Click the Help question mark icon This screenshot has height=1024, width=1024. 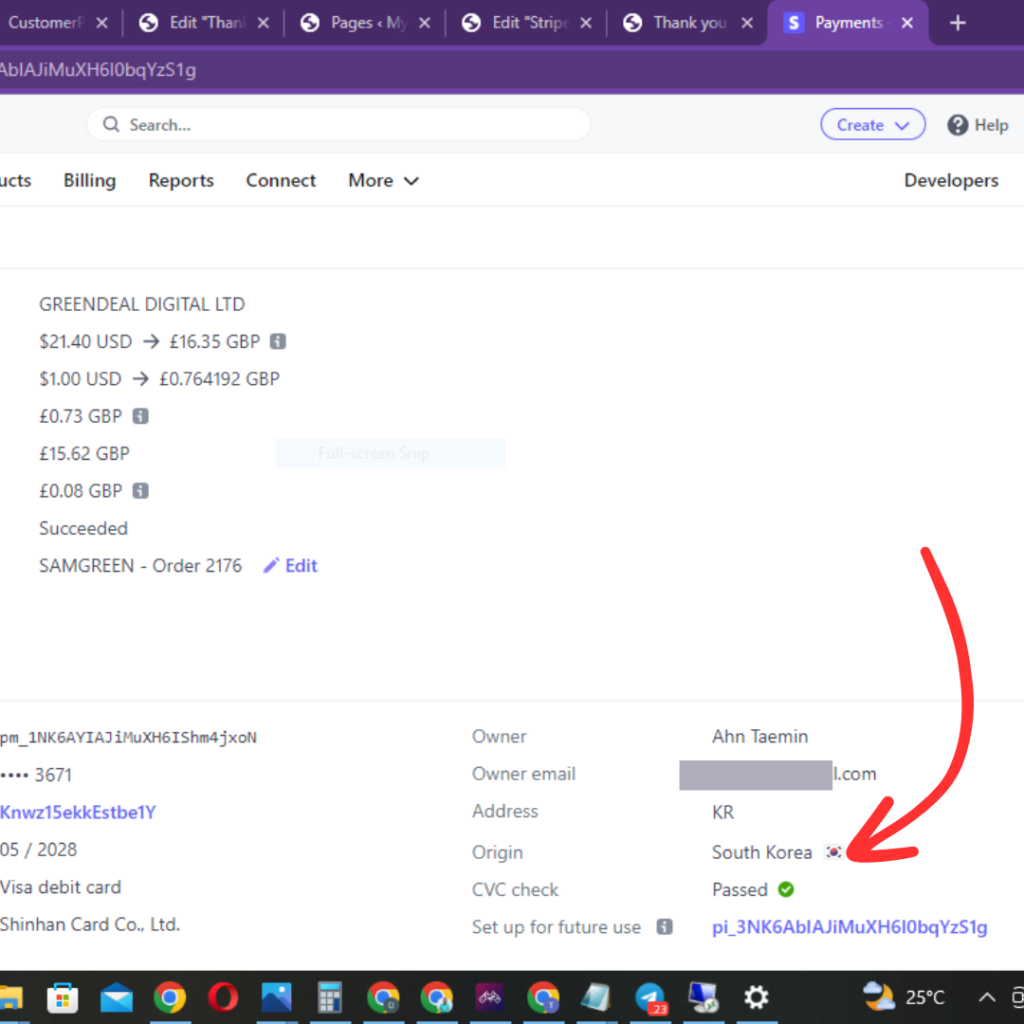pyautogui.click(x=957, y=125)
